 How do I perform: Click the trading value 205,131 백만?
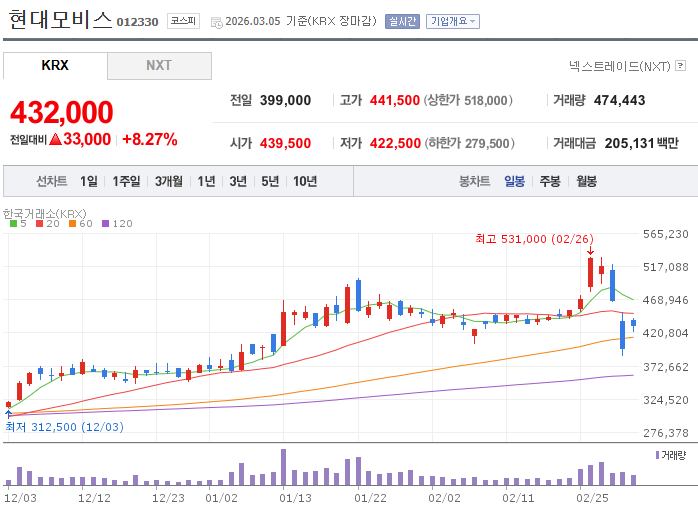pos(641,143)
